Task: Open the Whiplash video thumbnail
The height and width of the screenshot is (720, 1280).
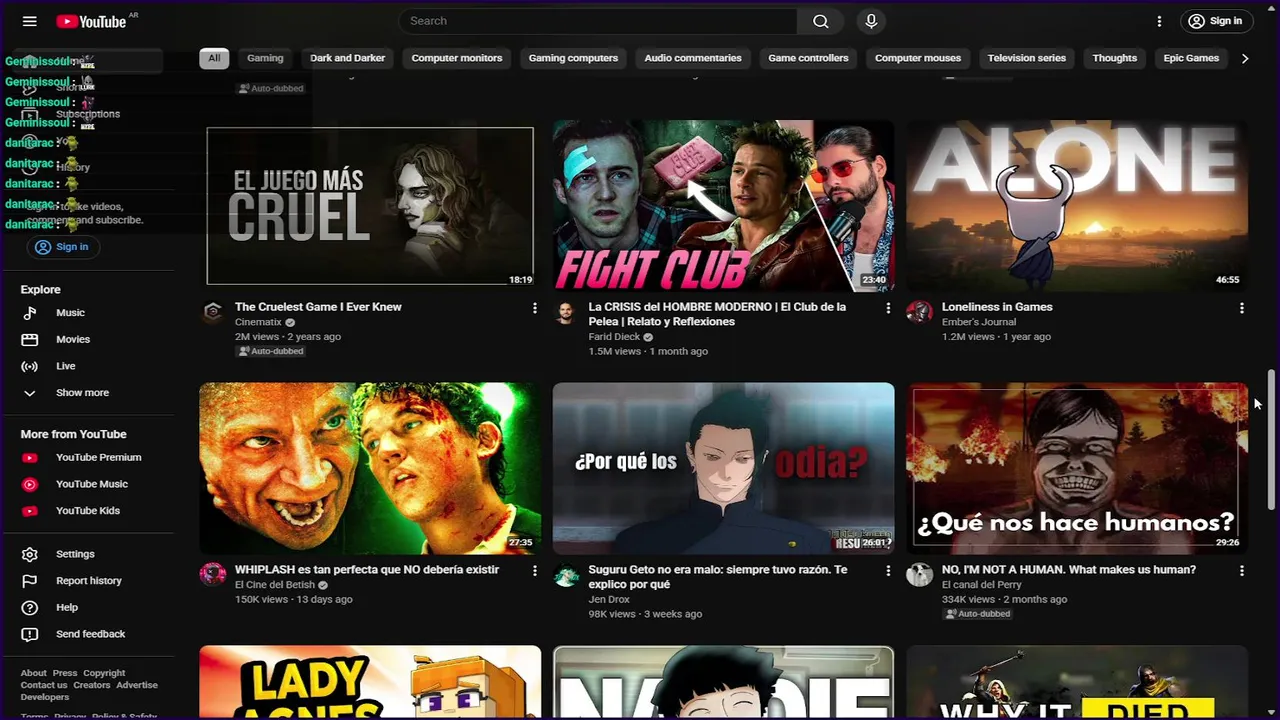Action: click(370, 468)
